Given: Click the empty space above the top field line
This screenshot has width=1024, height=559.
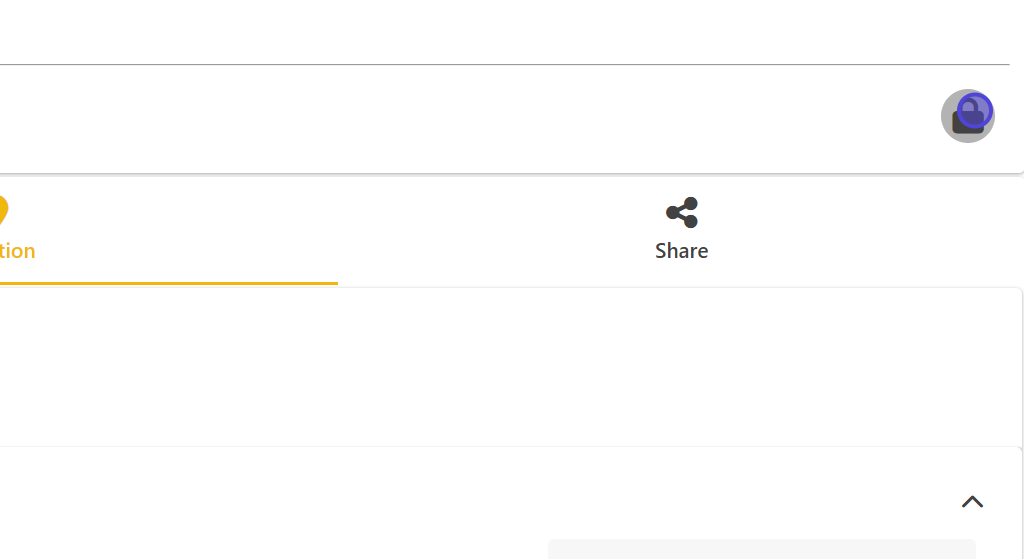Looking at the screenshot, I should (x=500, y=20).
